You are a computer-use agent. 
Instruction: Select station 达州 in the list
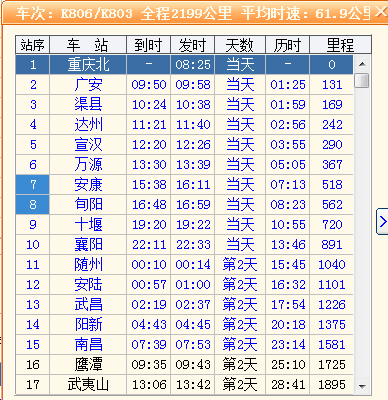(184, 125)
